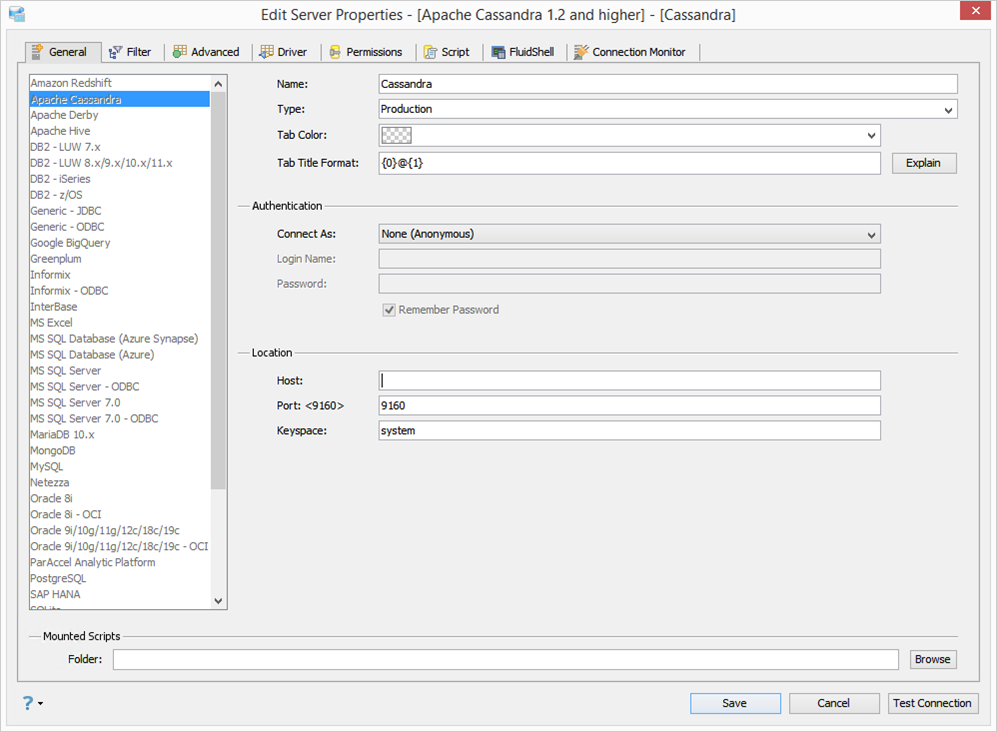Open the Tab Color dropdown arrow
This screenshot has width=997, height=732.
[871, 136]
